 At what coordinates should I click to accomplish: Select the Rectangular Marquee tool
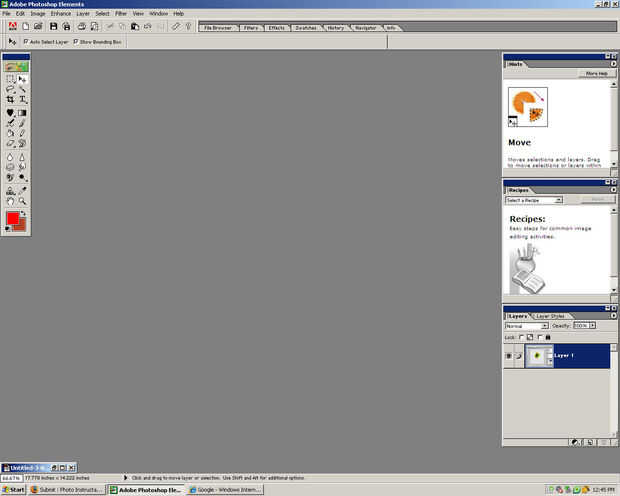[10, 79]
